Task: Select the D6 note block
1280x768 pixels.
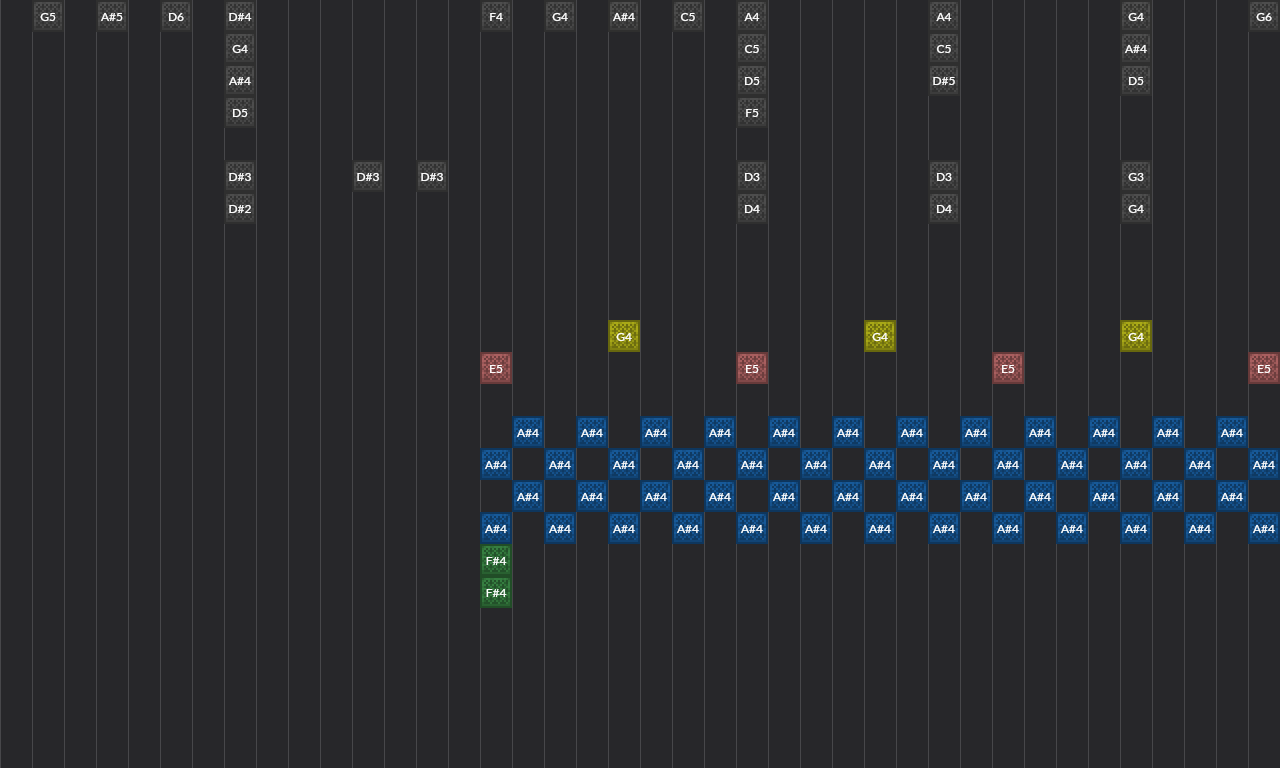Action: coord(176,17)
